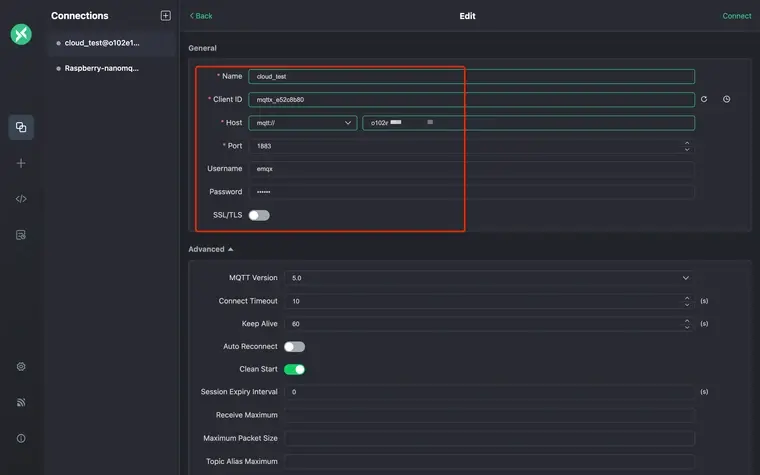Open the Log page icon in sidebar
The width and height of the screenshot is (760, 475).
pos(21,235)
